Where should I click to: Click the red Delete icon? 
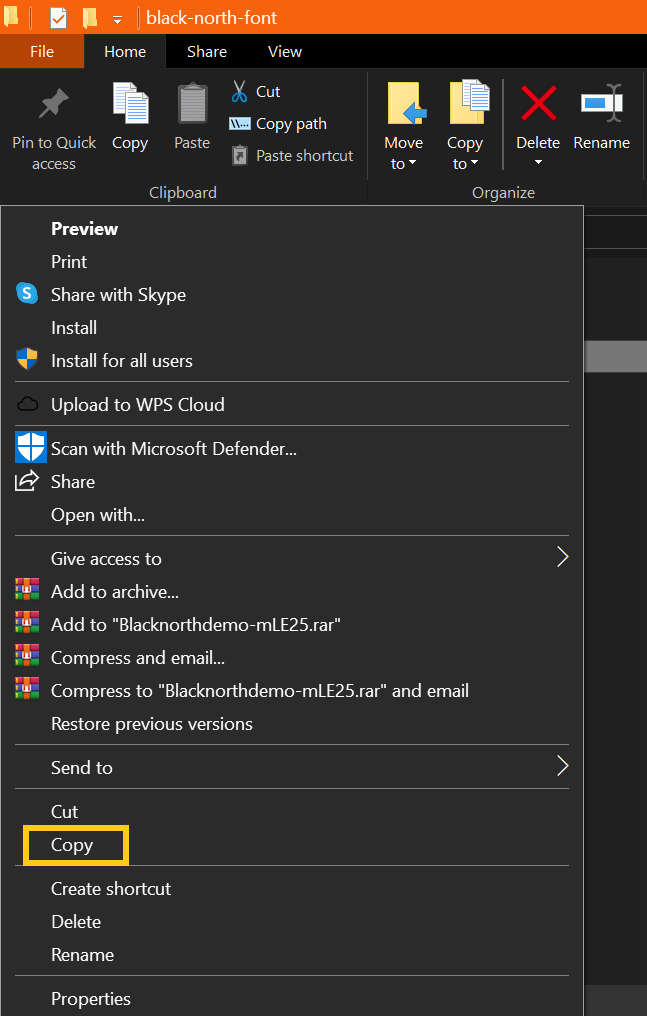(538, 103)
